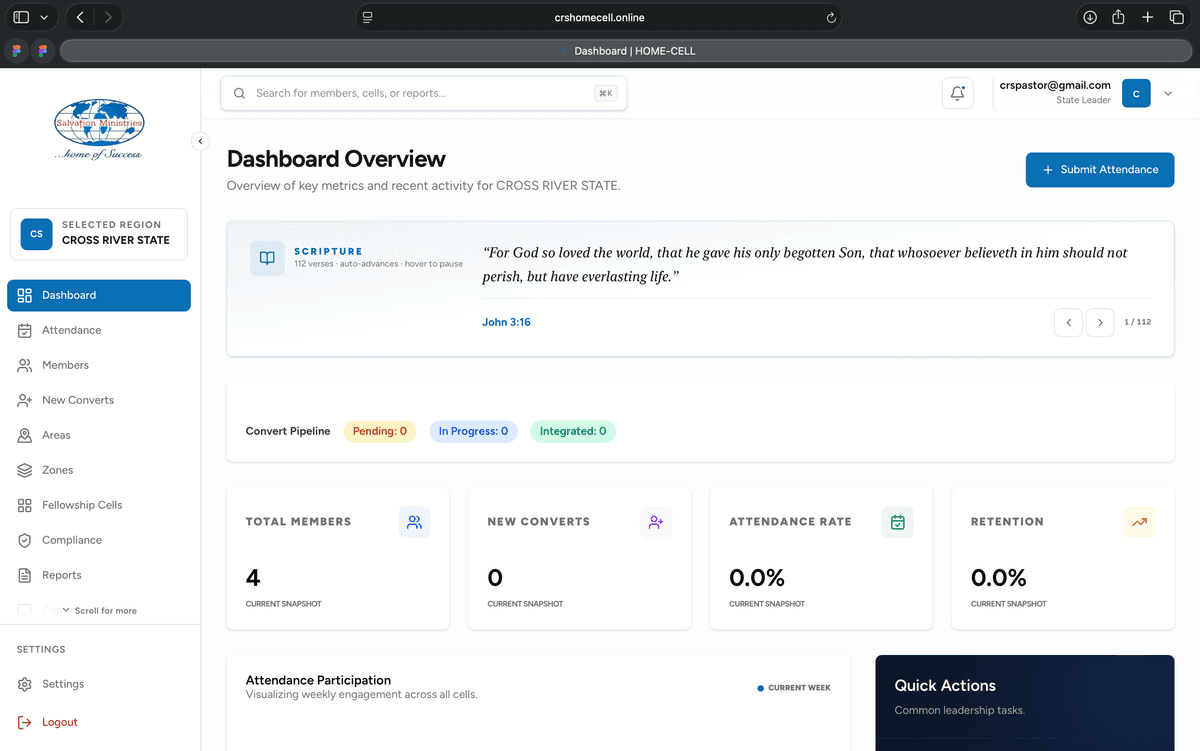
Task: Toggle Safari sidebar panel button
Action: 21,17
